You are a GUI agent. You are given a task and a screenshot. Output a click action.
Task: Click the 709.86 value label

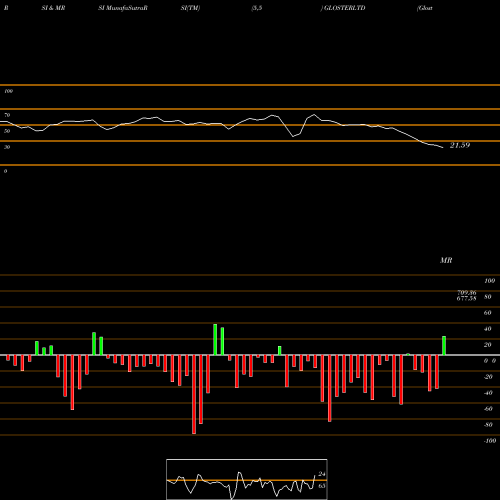(x=467, y=293)
